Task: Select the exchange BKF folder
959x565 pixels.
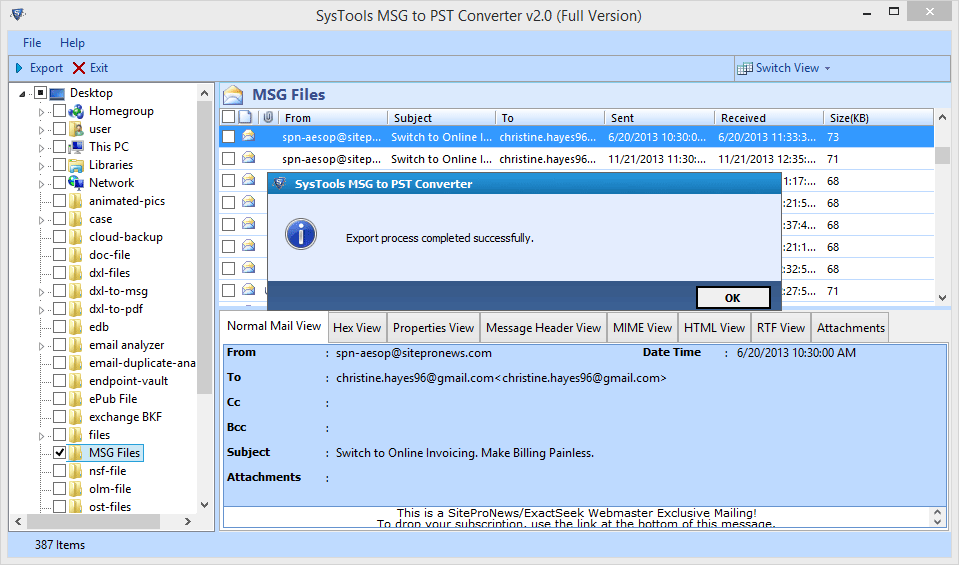Action: click(x=125, y=416)
